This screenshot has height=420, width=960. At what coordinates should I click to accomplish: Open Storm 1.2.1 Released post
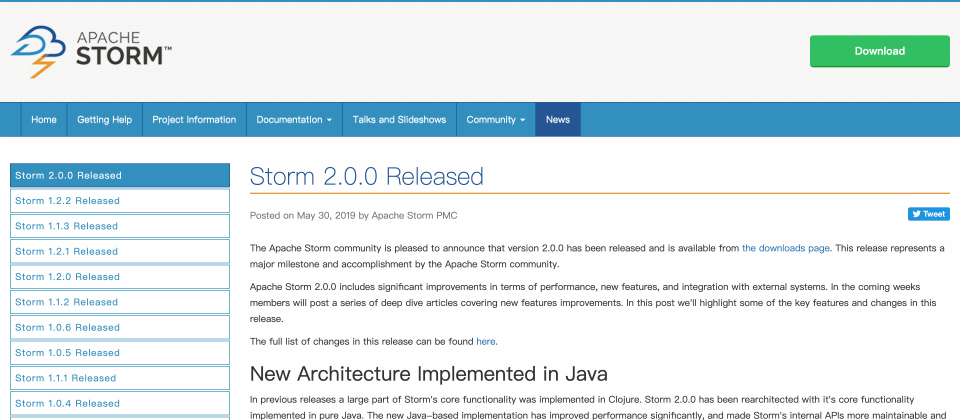click(120, 252)
